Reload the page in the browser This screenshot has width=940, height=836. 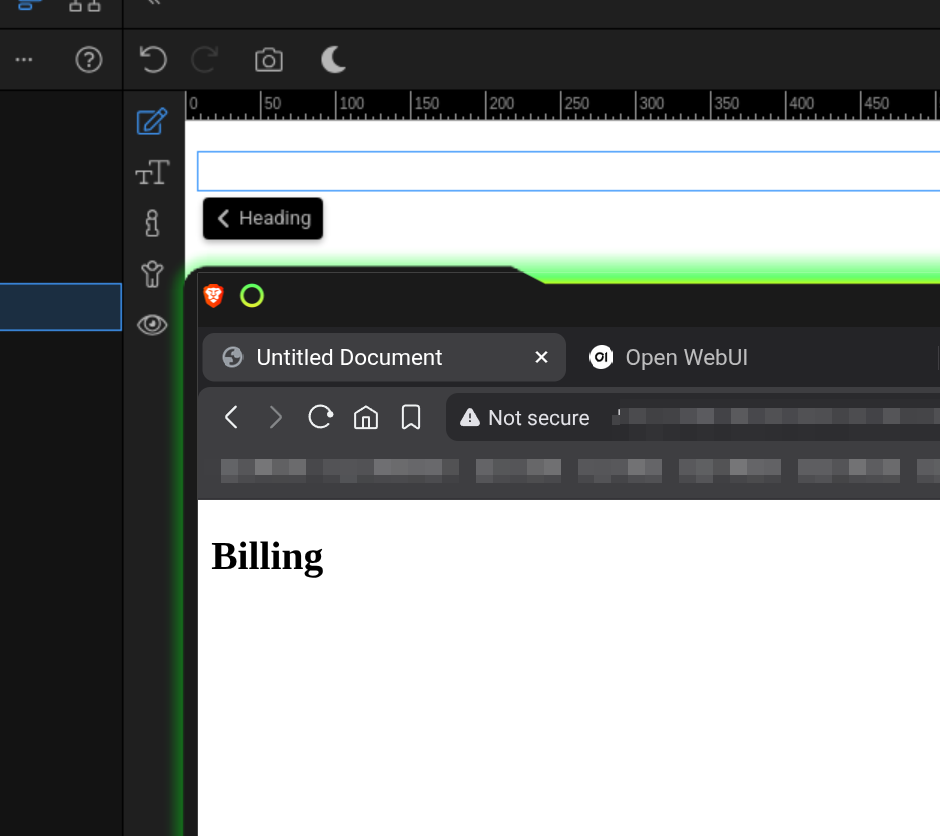[320, 417]
